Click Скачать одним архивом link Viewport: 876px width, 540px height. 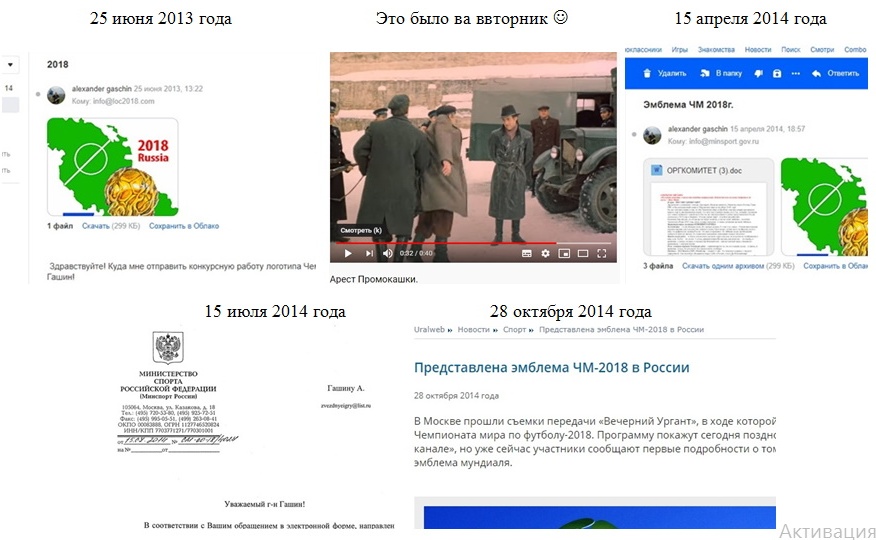pyautogui.click(x=722, y=266)
